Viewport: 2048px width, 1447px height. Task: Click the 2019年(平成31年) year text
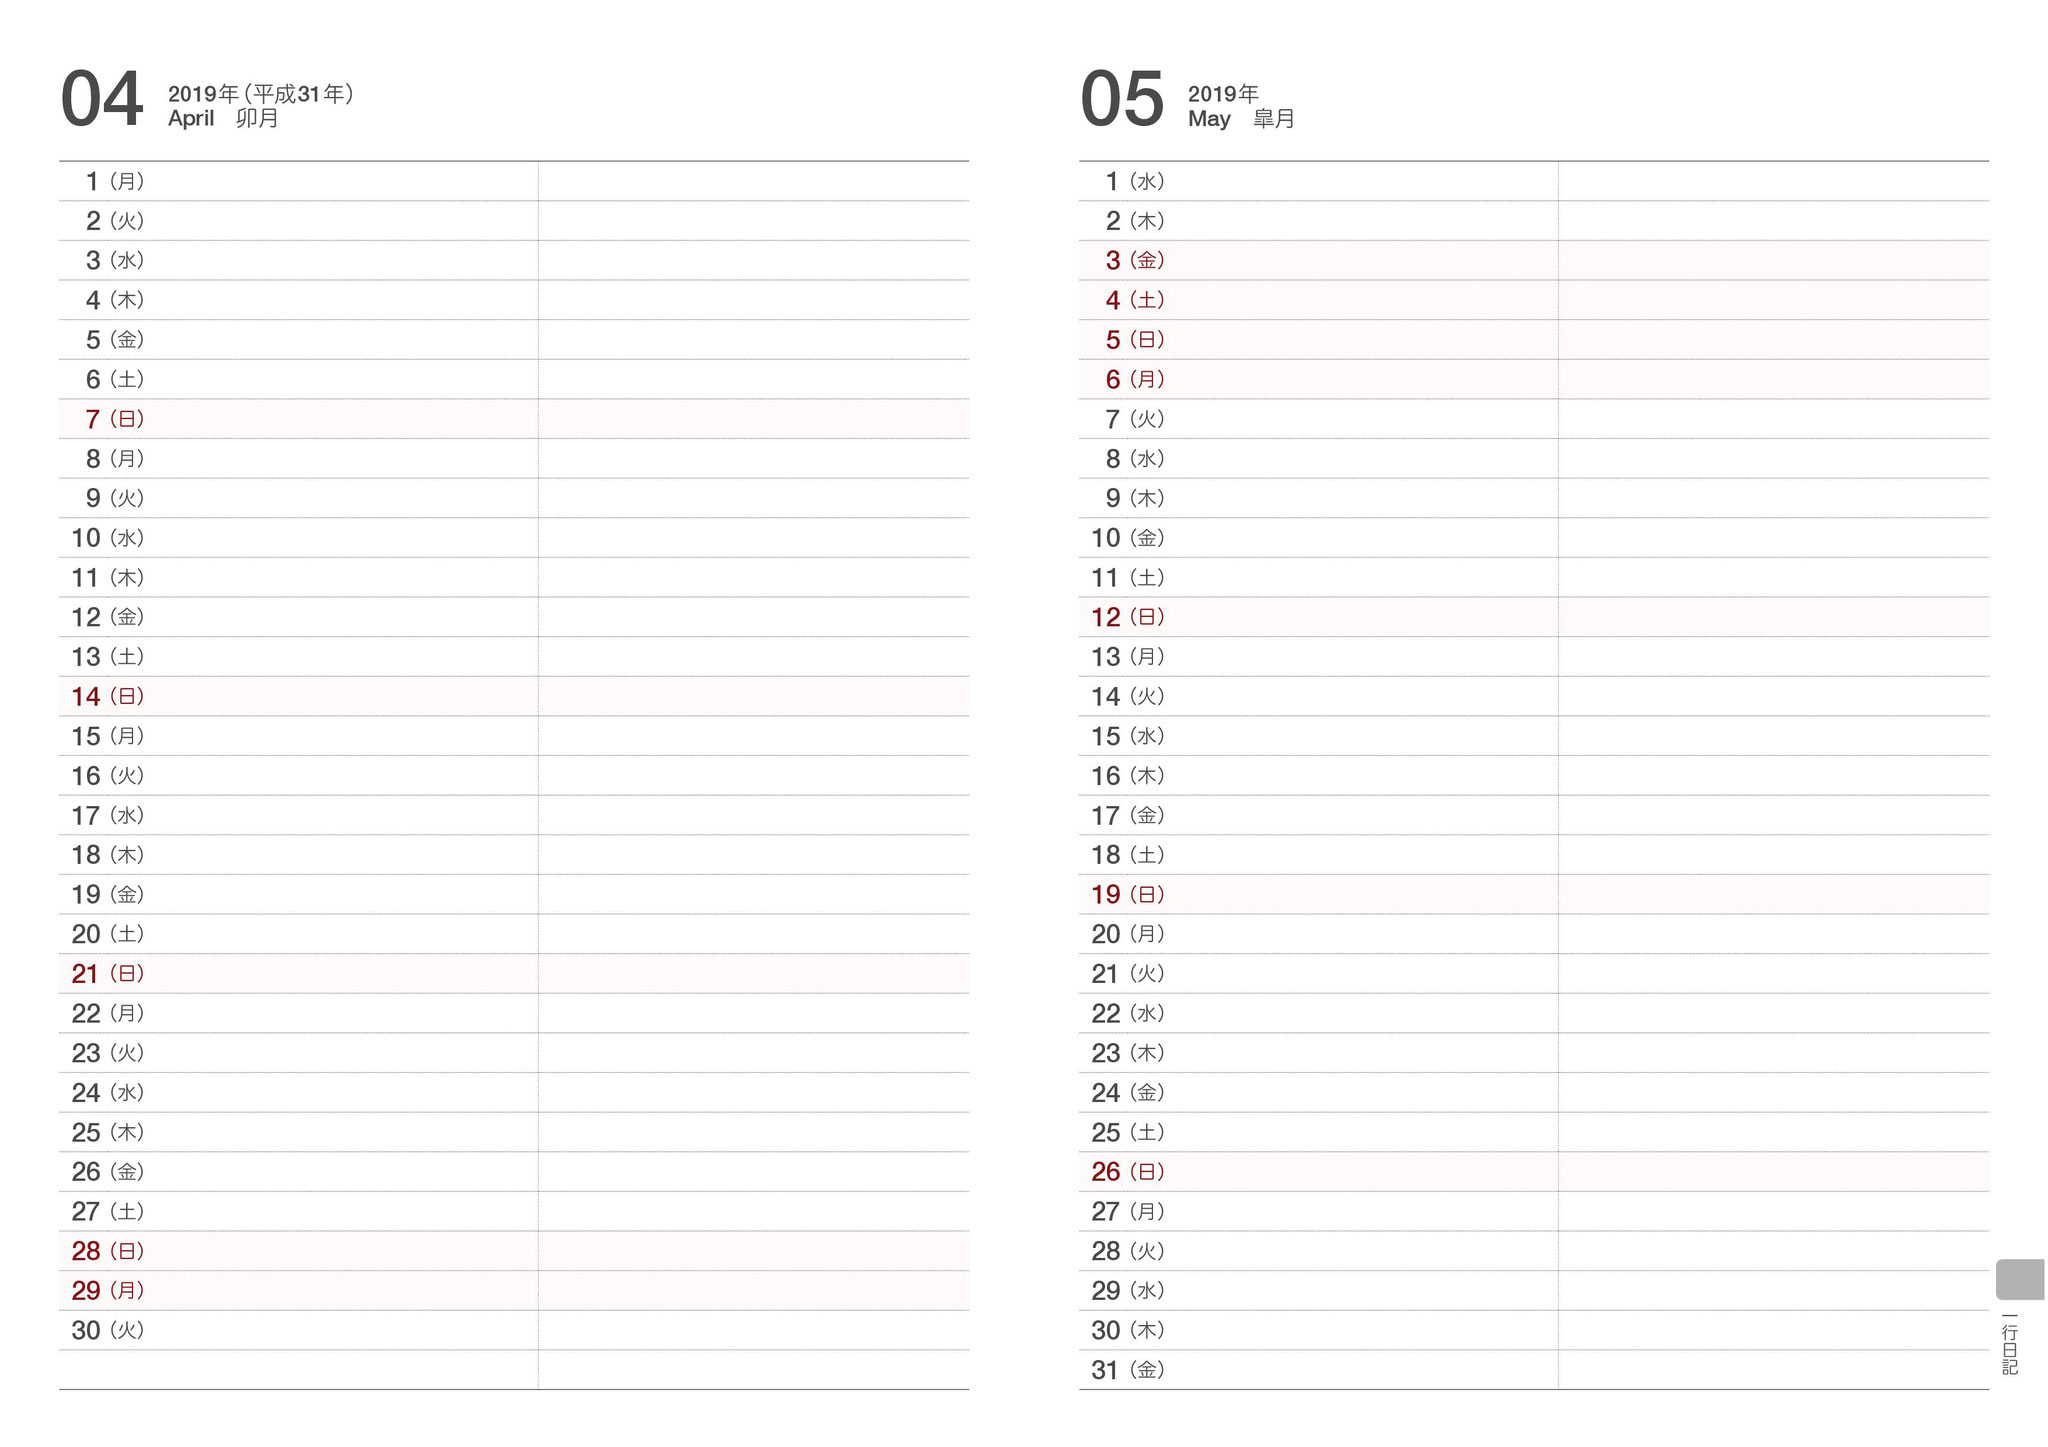pos(260,94)
